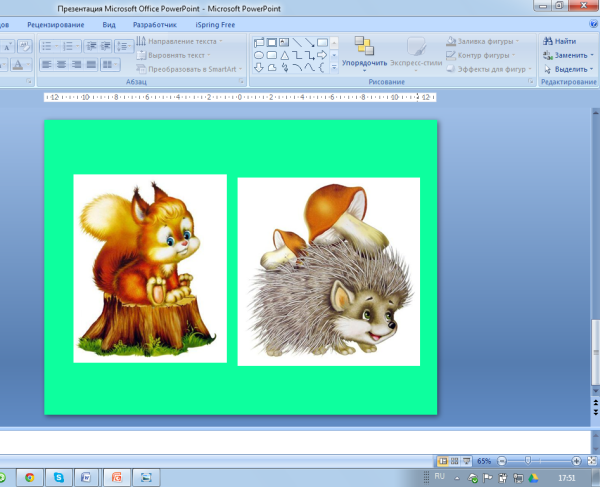
Task: Click the bulleted list icon
Action: tap(46, 45)
